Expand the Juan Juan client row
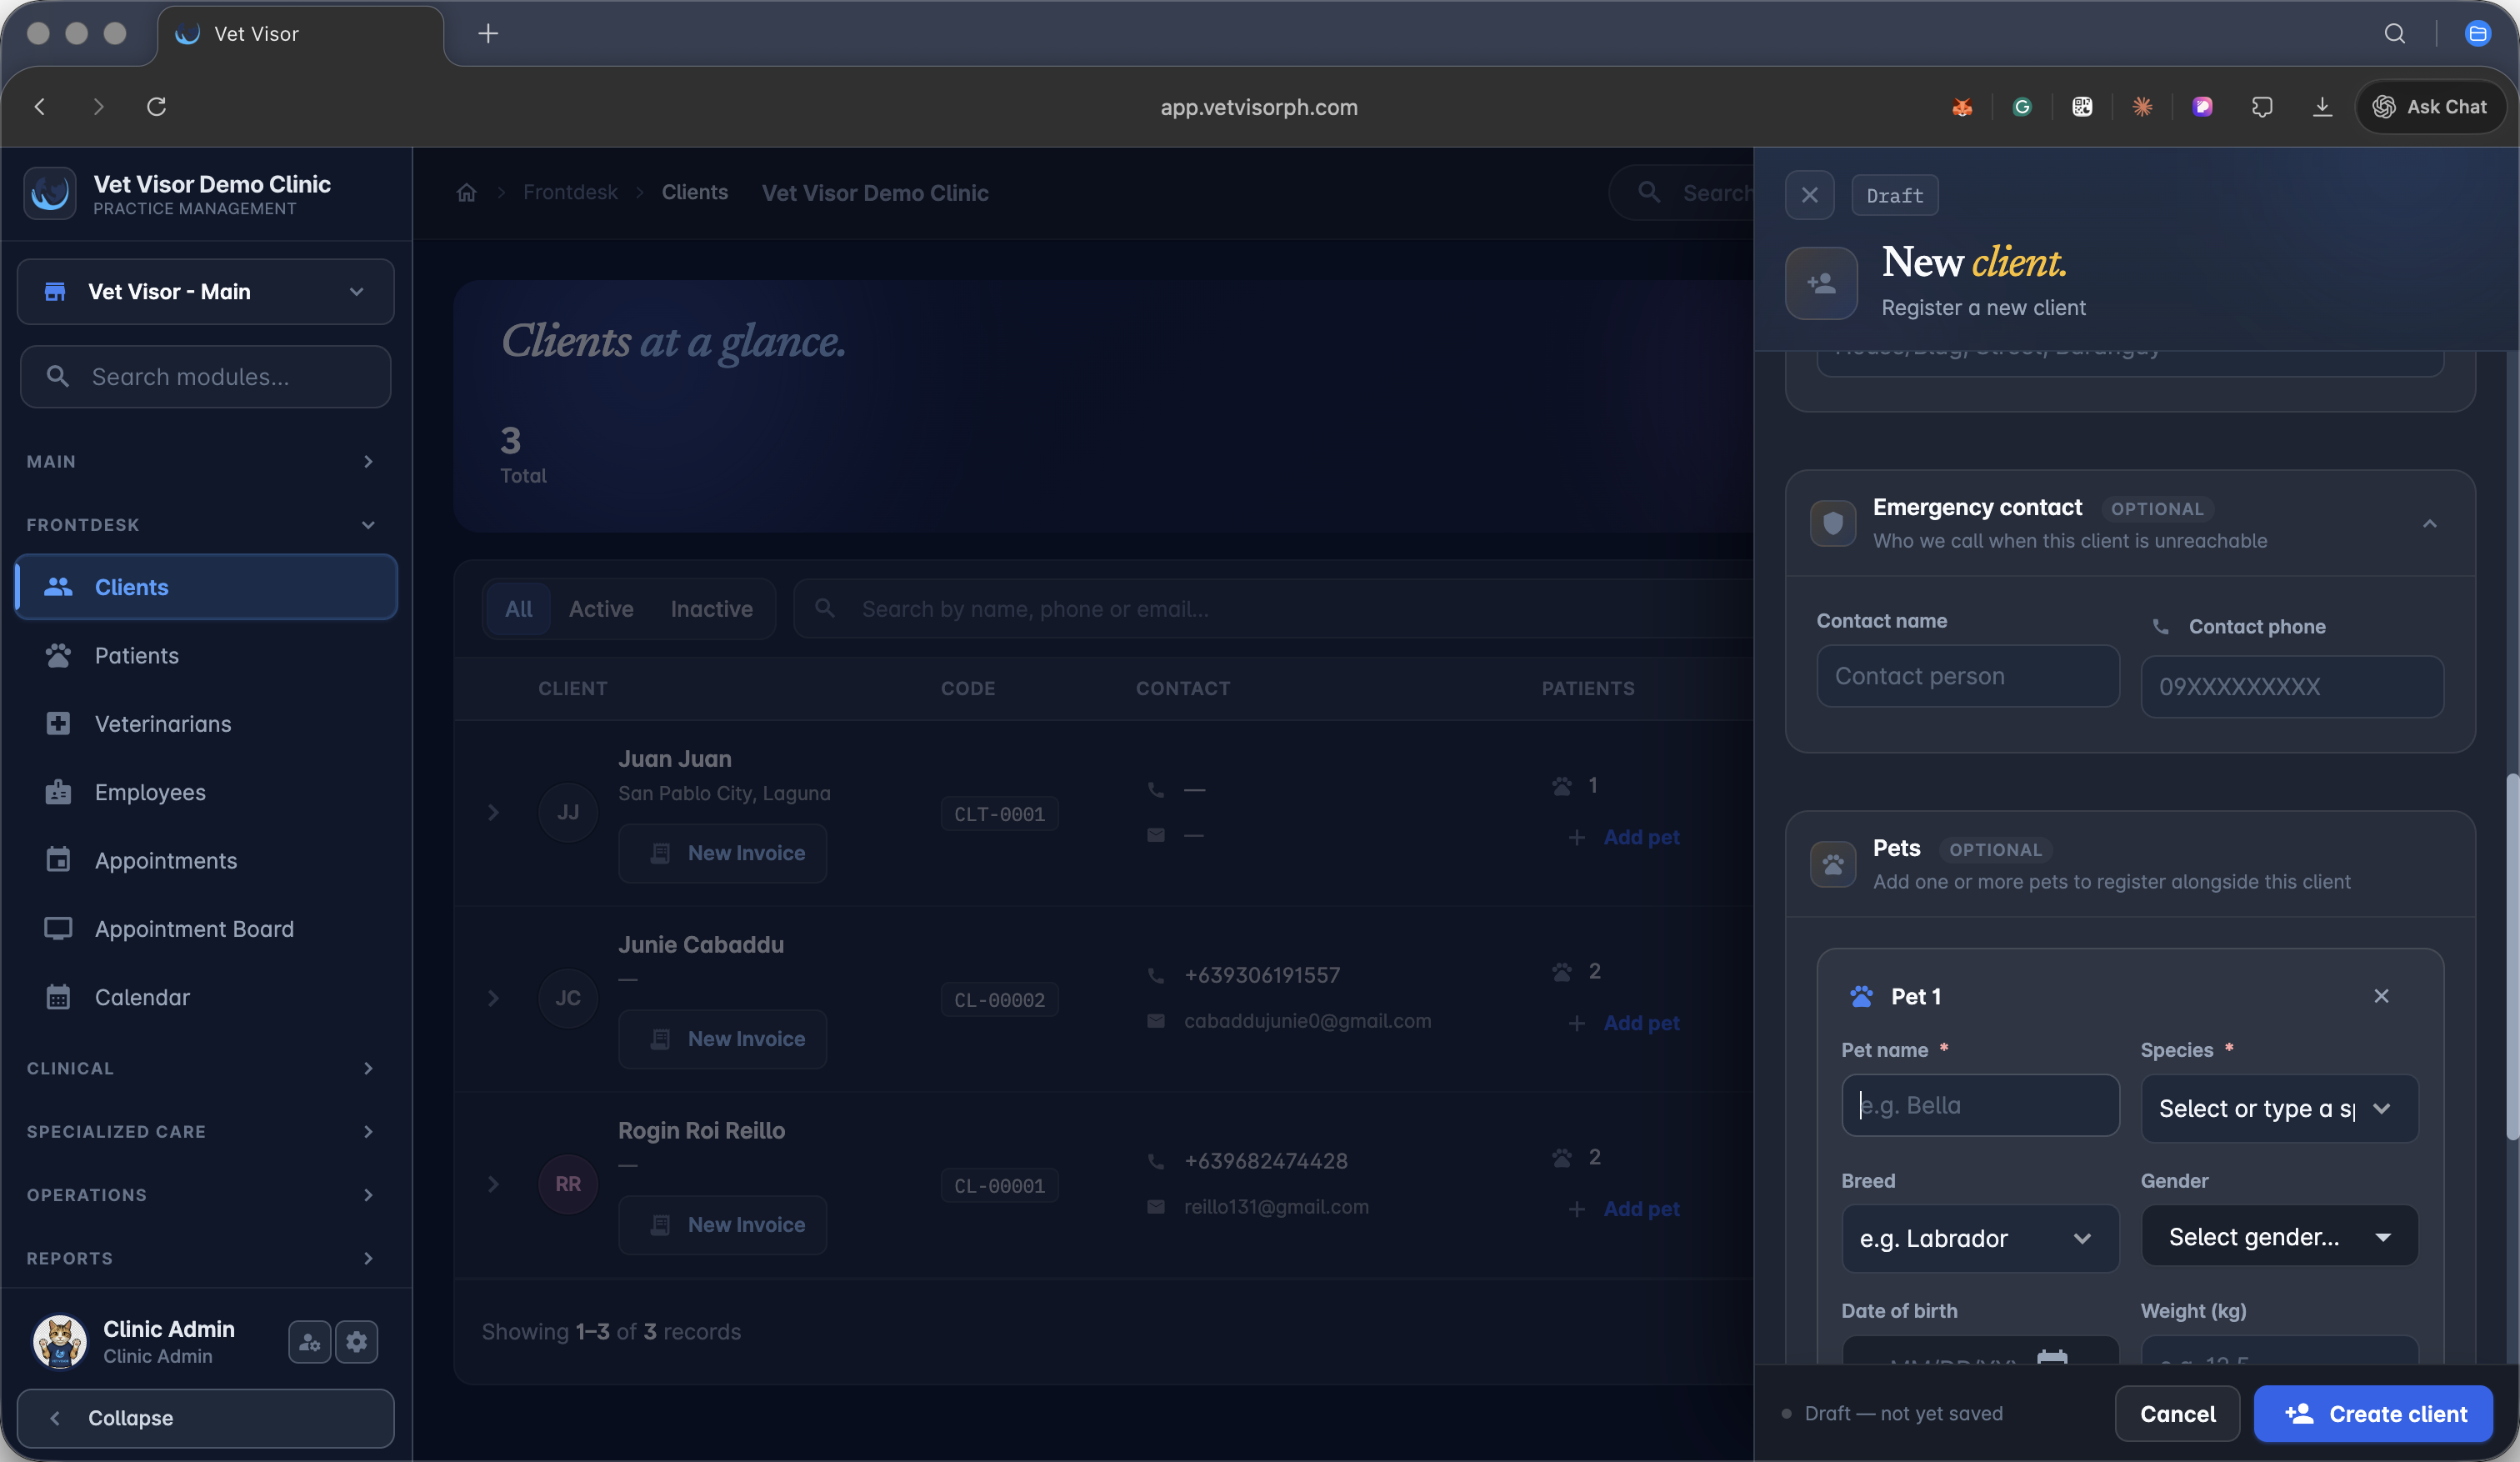The width and height of the screenshot is (2520, 1462). coord(493,813)
